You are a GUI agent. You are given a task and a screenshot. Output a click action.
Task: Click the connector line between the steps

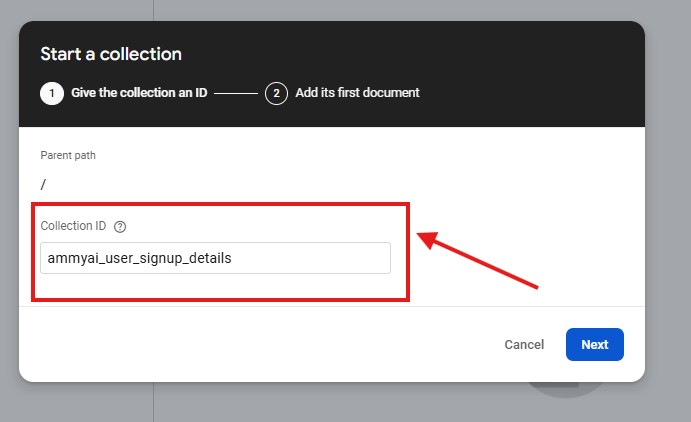click(x=236, y=93)
